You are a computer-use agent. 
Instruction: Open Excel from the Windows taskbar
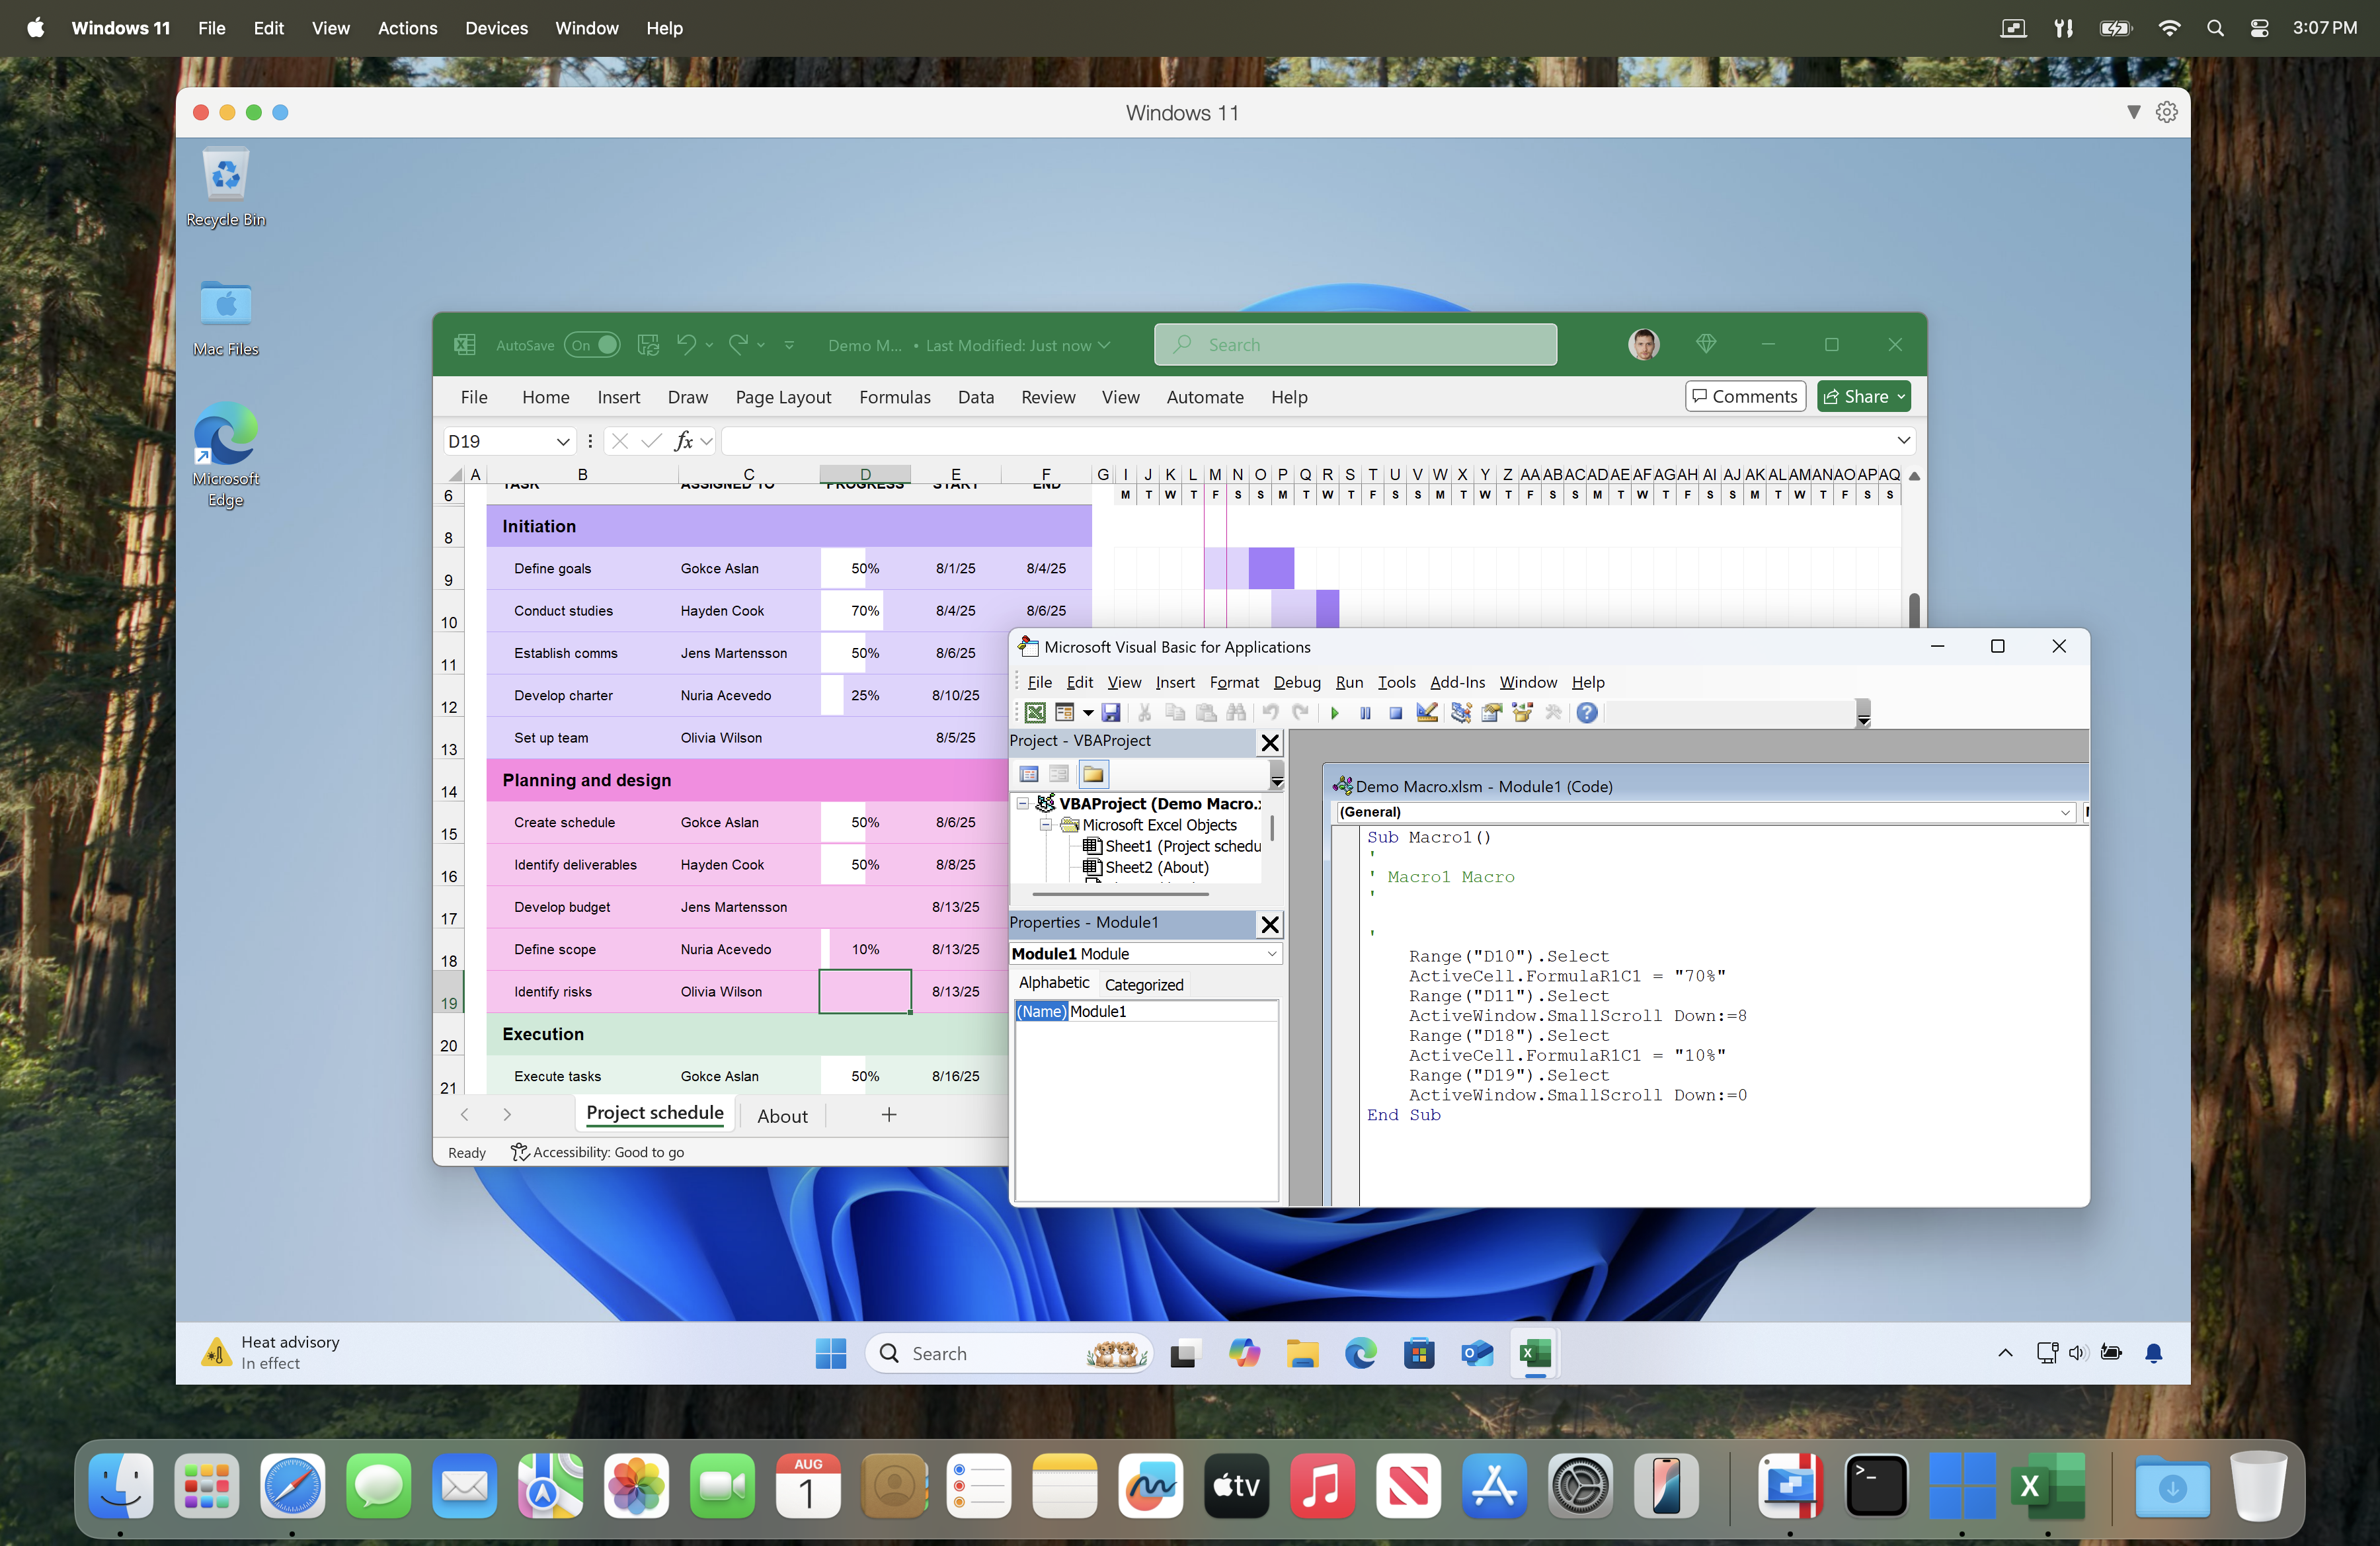tap(1534, 1353)
